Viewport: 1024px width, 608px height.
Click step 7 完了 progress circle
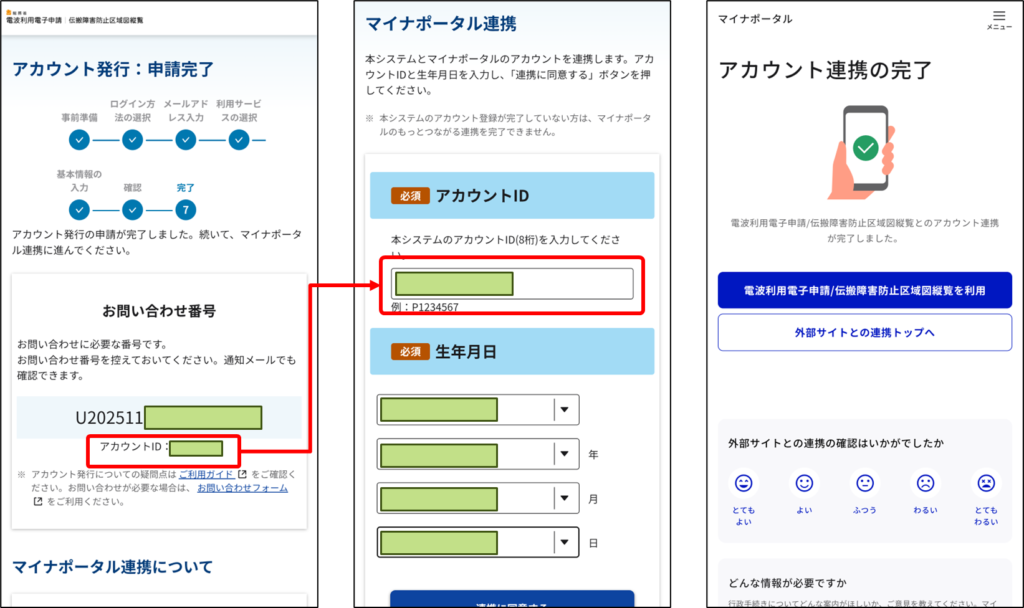pyautogui.click(x=185, y=209)
